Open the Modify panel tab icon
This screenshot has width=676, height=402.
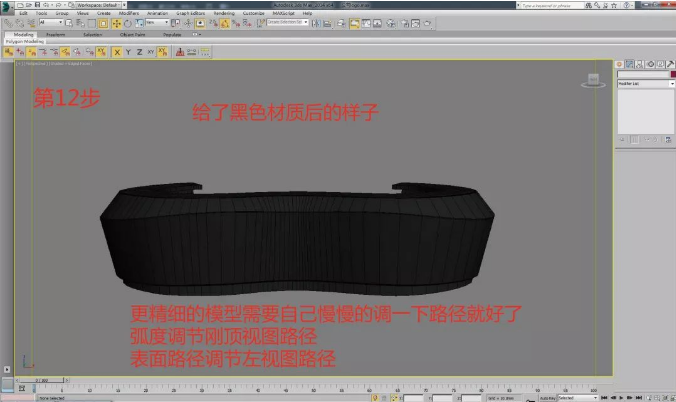[630, 64]
